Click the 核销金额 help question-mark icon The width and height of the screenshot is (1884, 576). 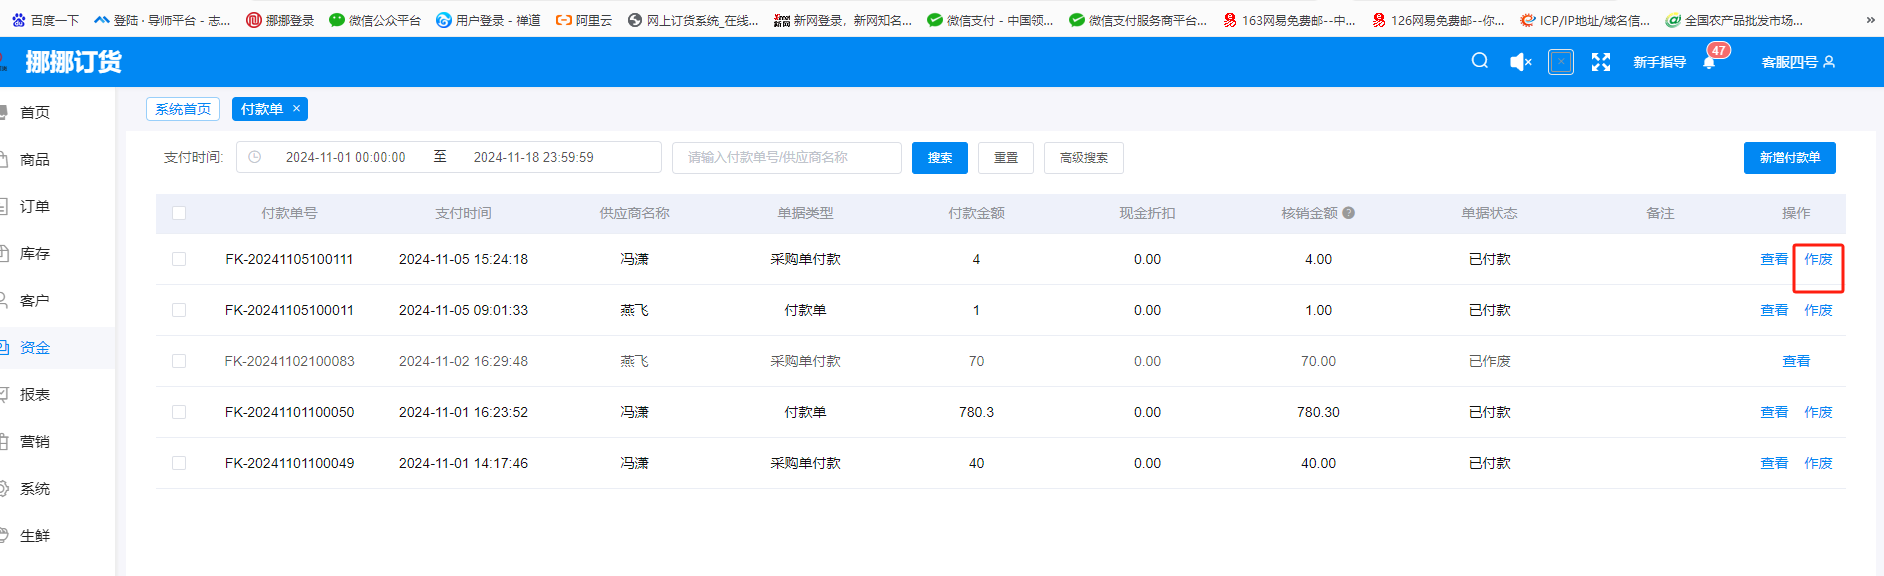1348,213
